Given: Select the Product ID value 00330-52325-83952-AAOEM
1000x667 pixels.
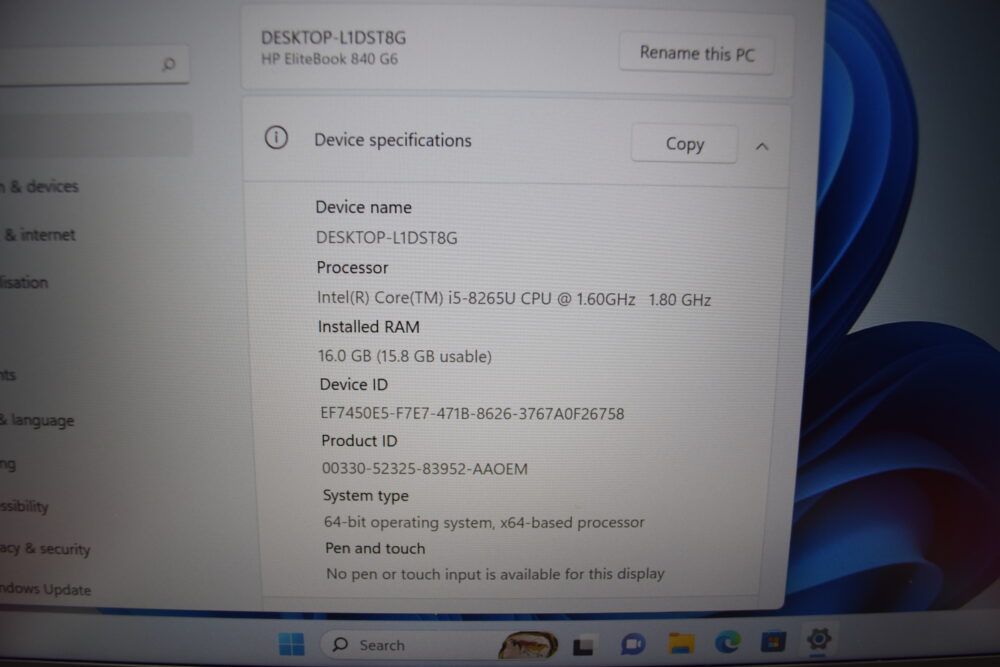Looking at the screenshot, I should [425, 469].
